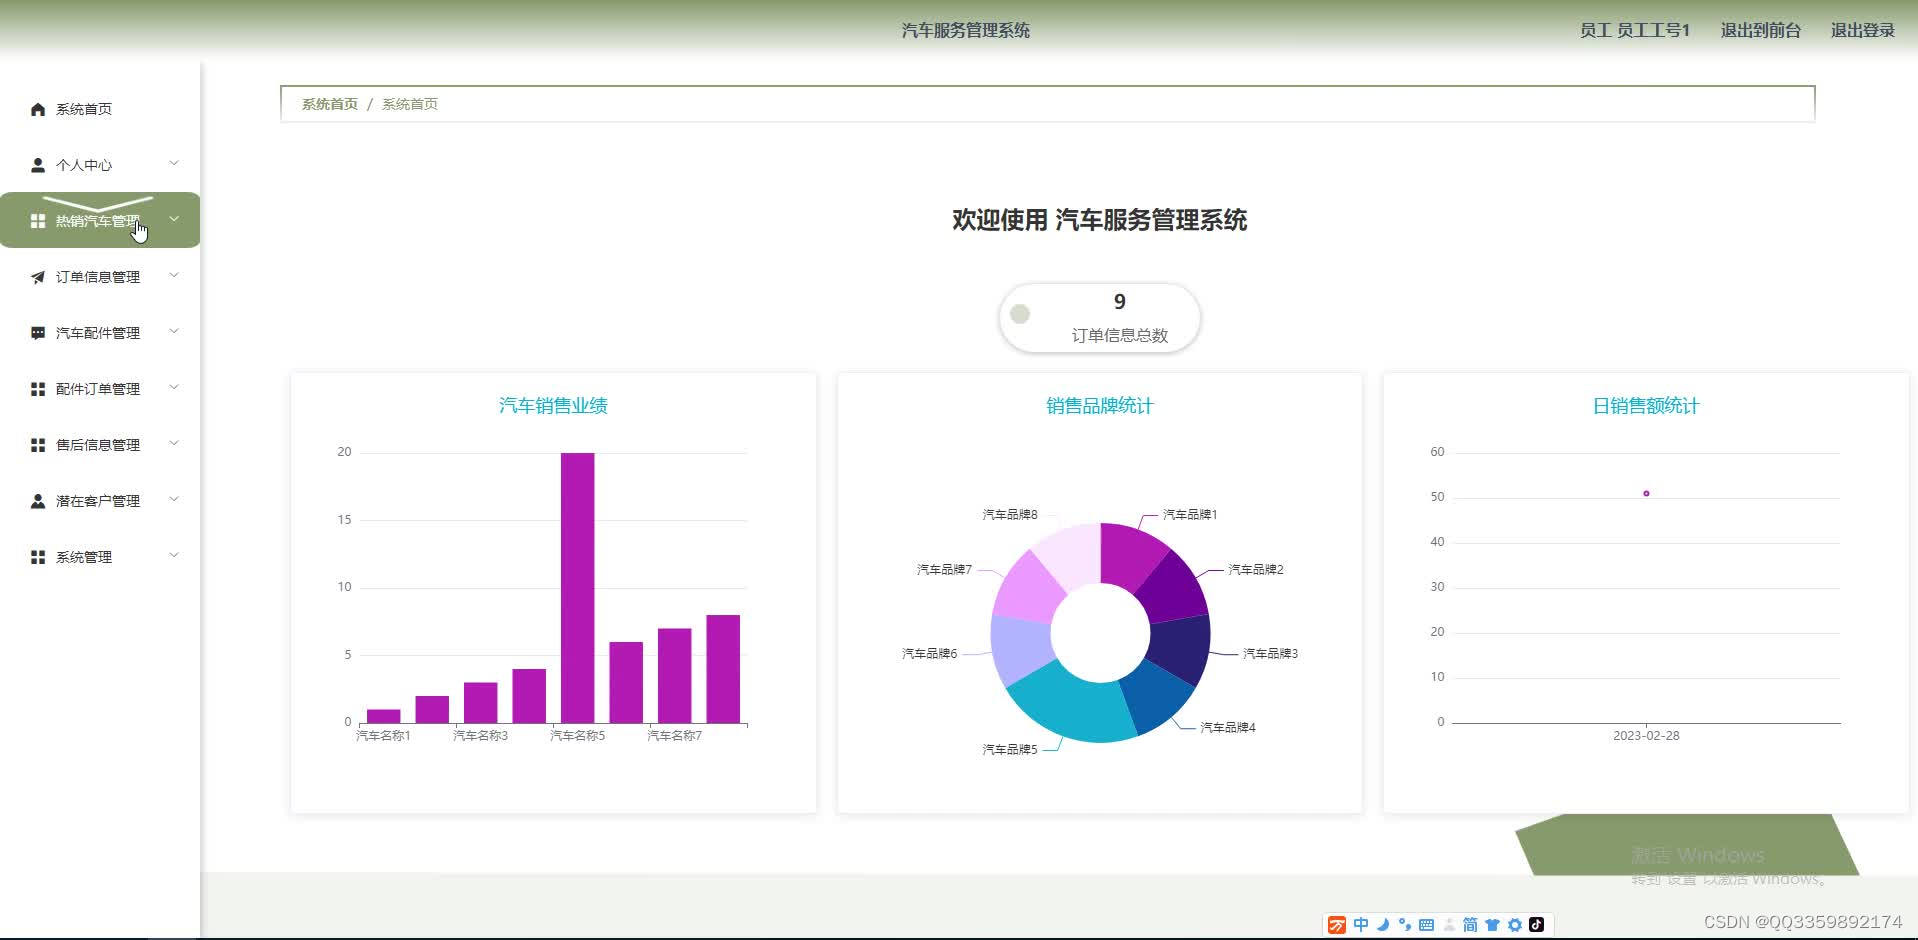This screenshot has height=940, width=1918.
Task: Click the grid icon beside 配件订单管理
Action: tap(38, 389)
